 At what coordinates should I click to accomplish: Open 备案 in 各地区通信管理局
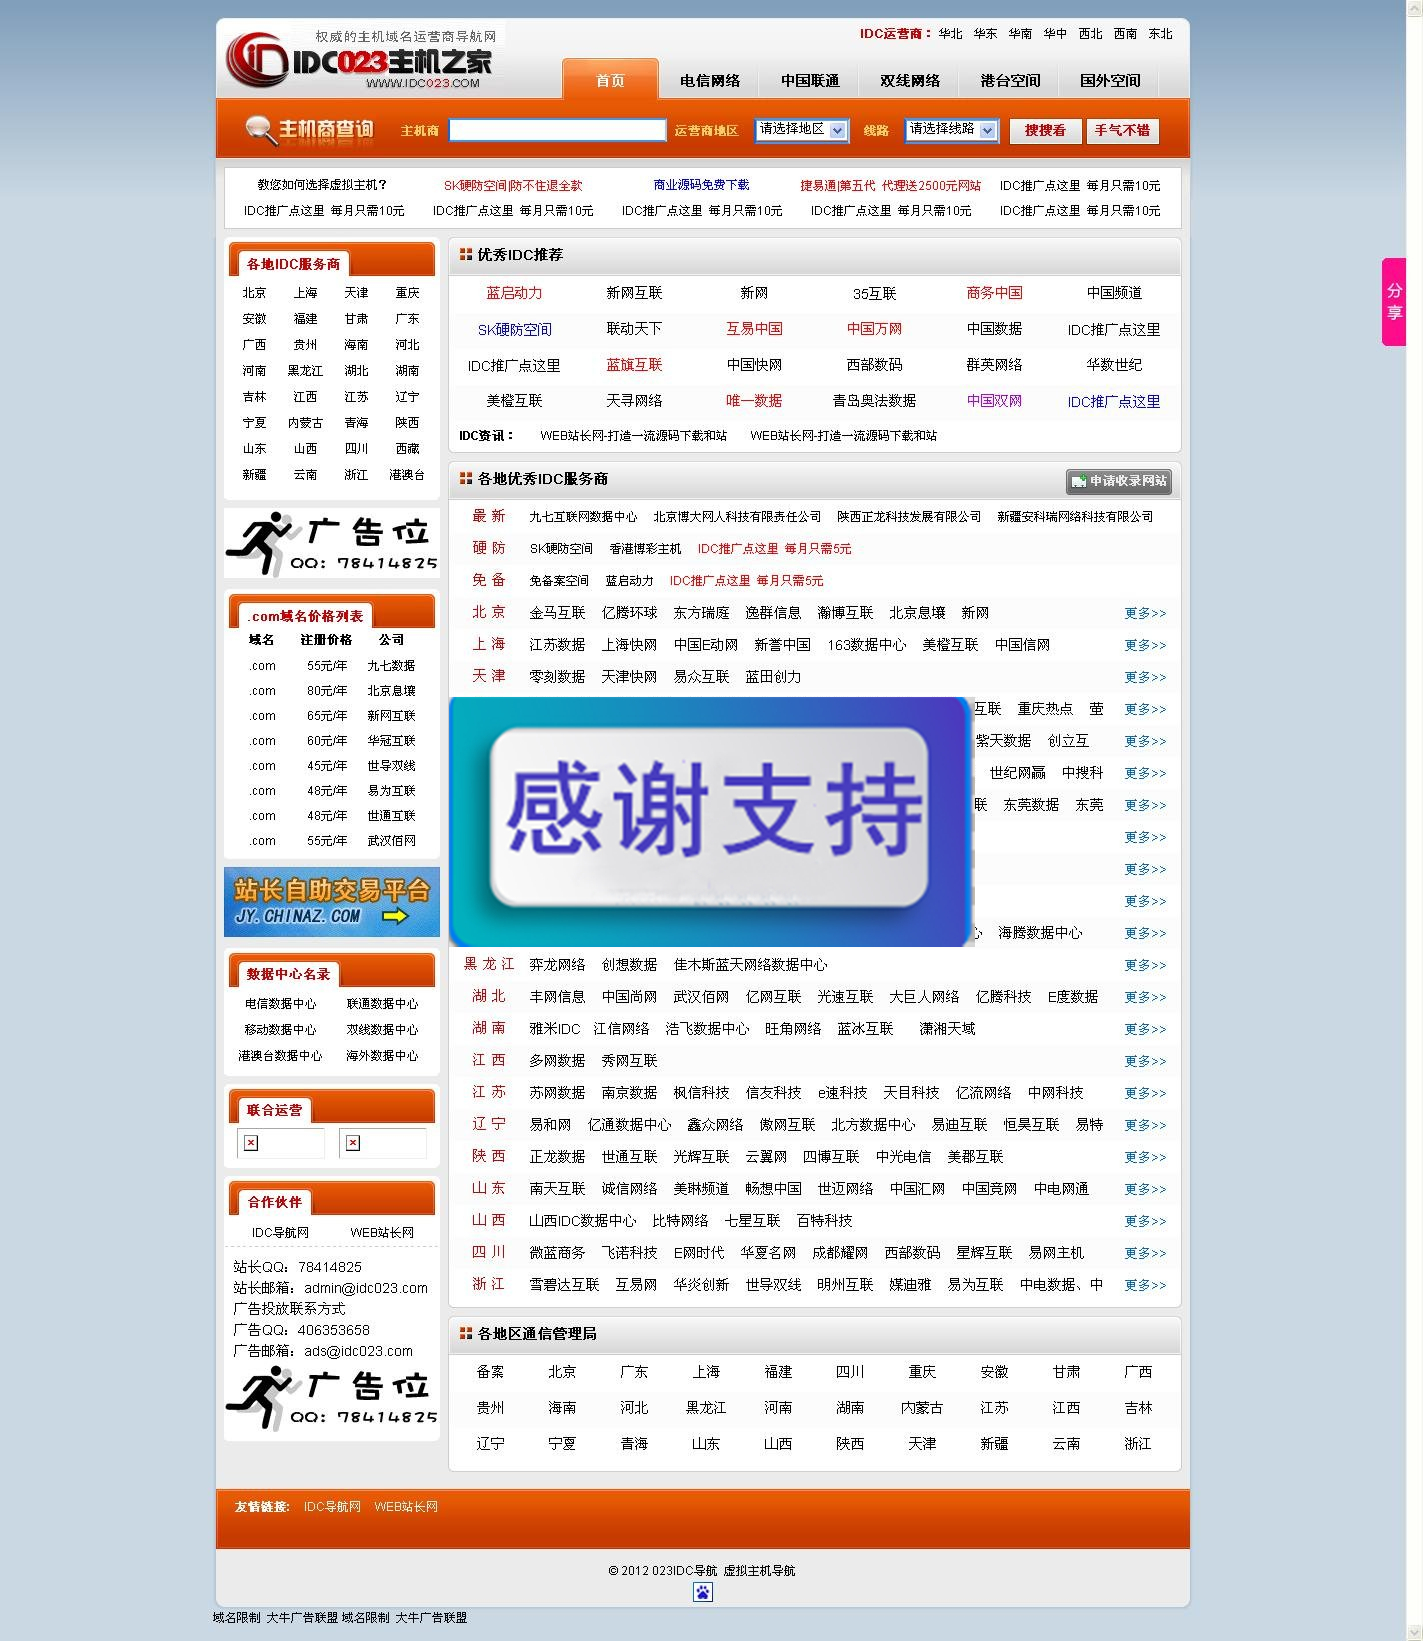490,1372
